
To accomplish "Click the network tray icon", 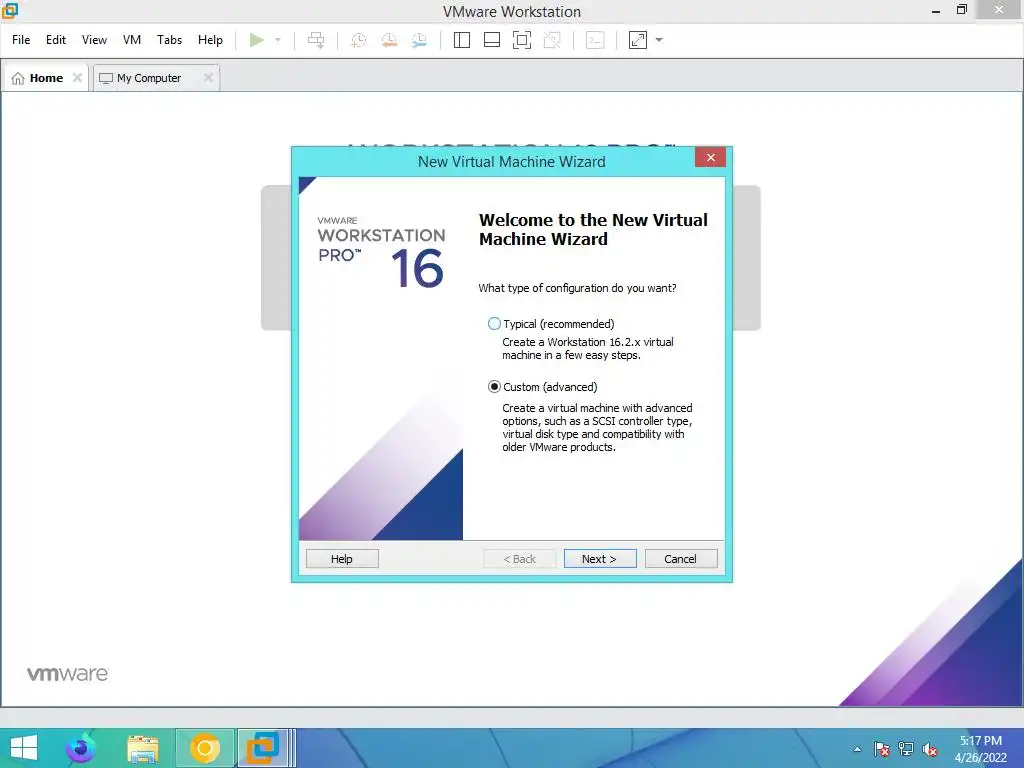I will point(906,749).
